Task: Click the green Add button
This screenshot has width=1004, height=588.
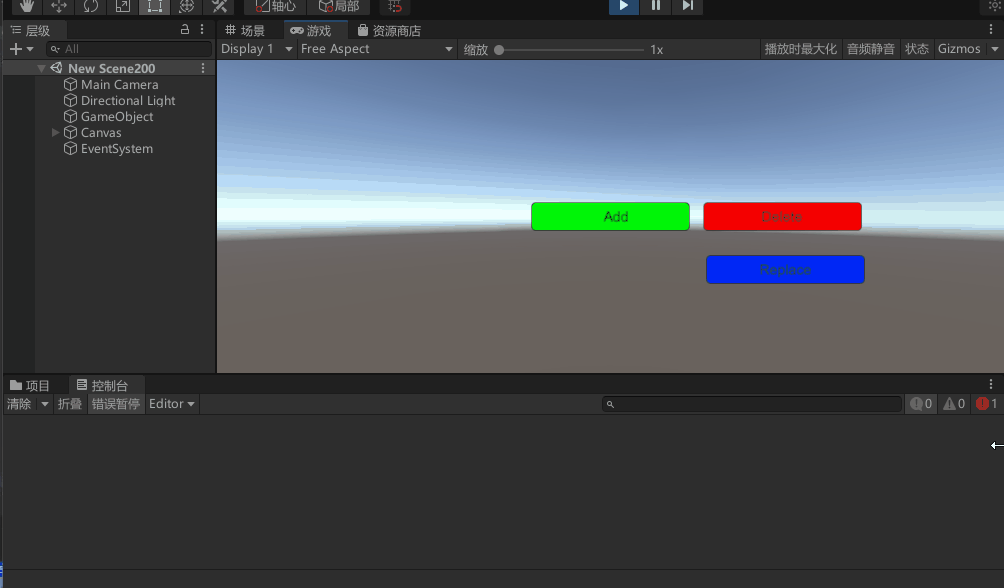Action: click(610, 216)
